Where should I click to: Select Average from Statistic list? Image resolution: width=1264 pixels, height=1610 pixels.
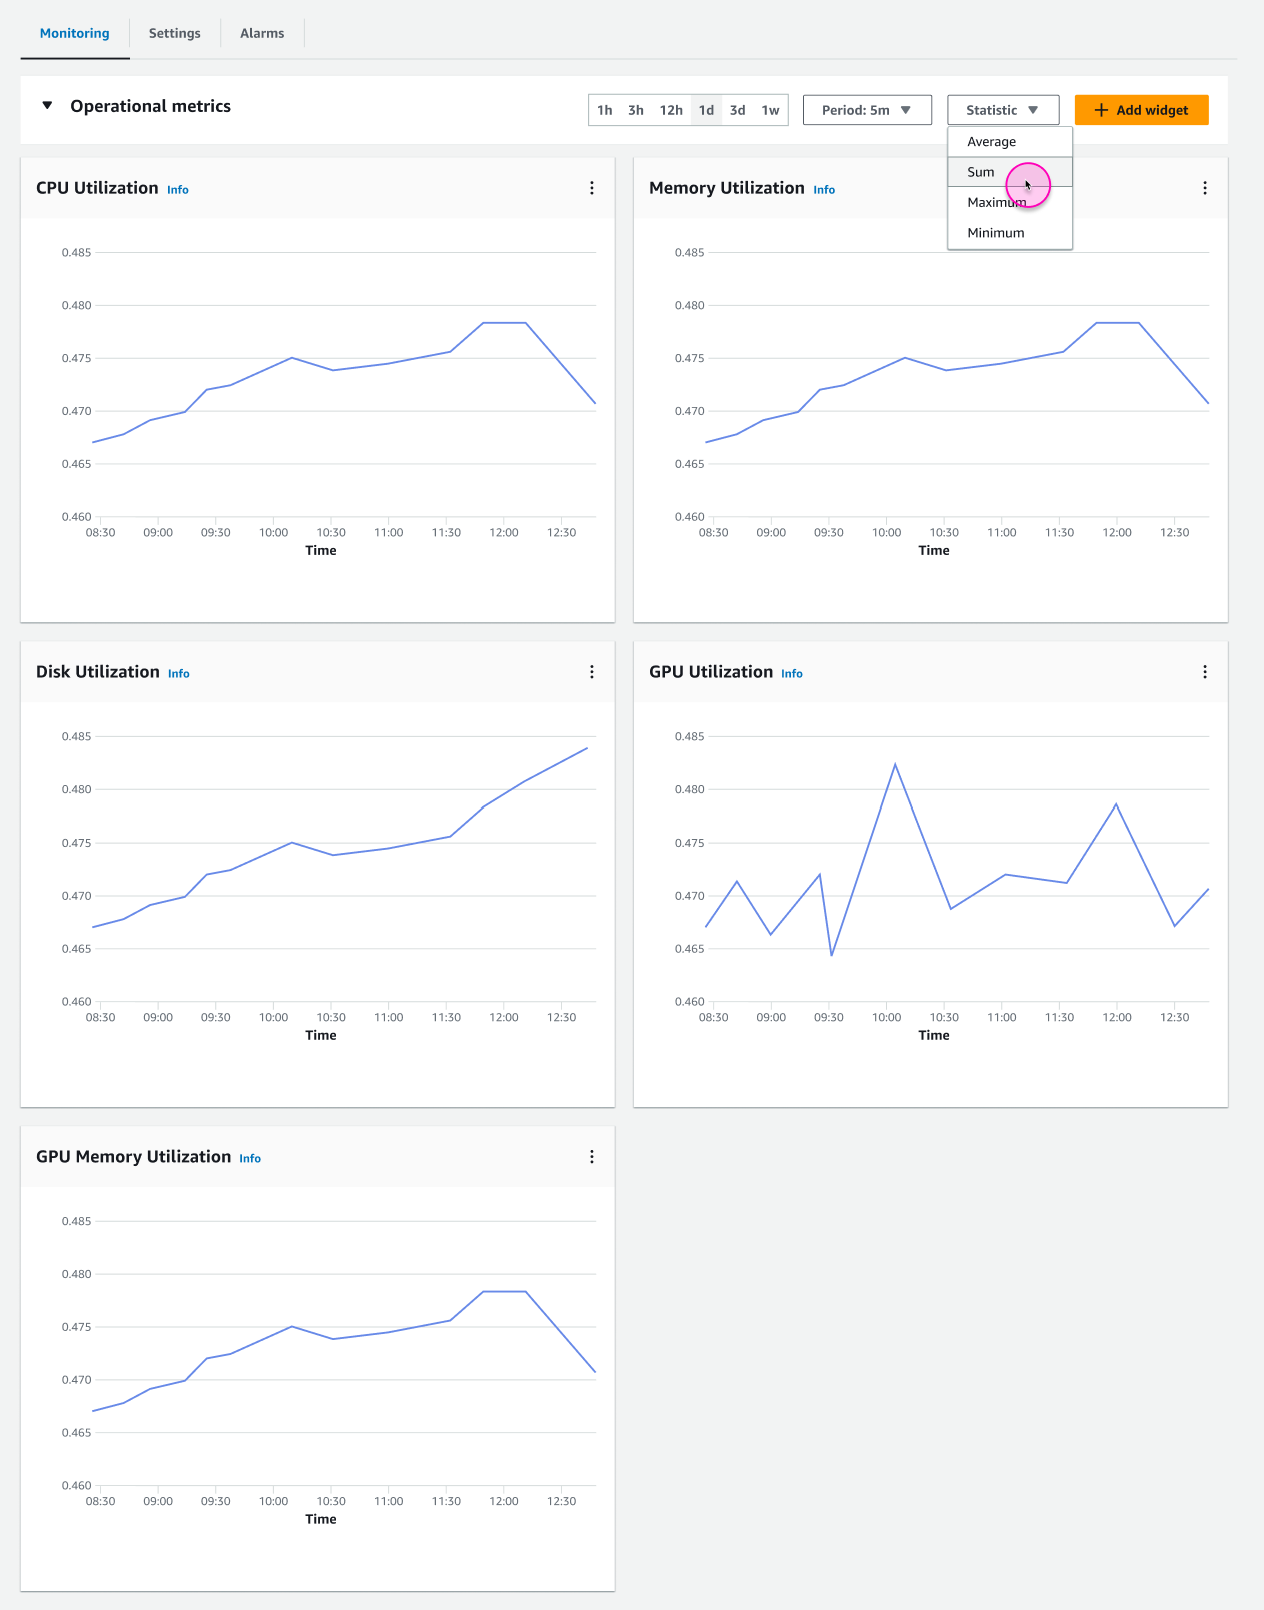click(x=991, y=142)
